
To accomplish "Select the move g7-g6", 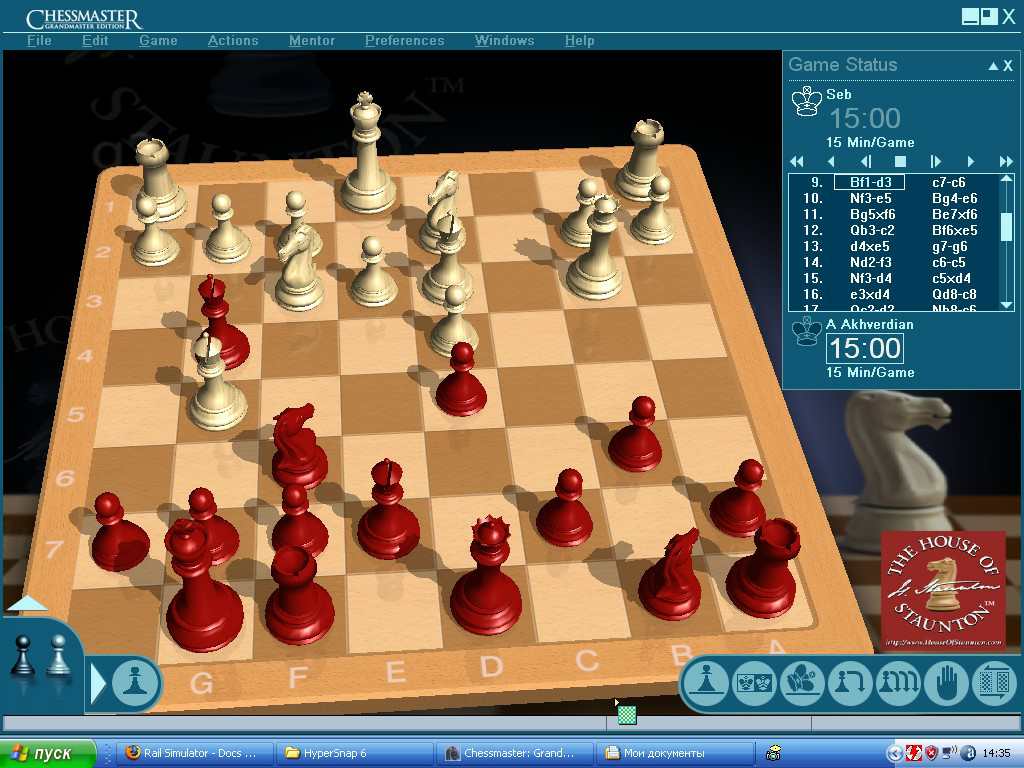I will click(950, 246).
